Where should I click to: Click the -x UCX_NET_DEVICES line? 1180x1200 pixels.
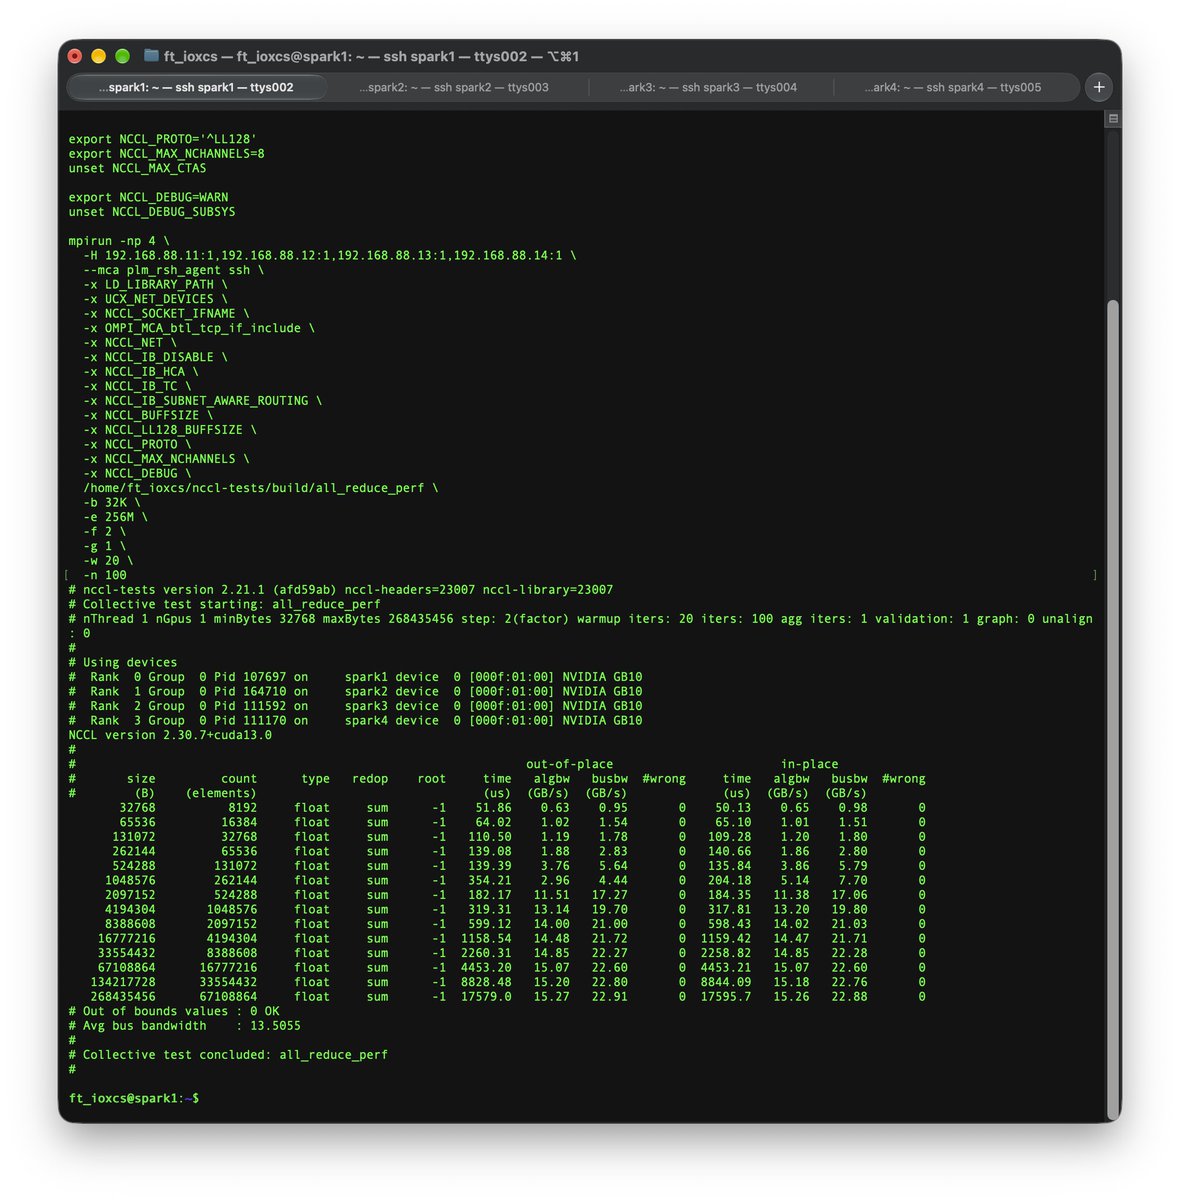[x=156, y=299]
